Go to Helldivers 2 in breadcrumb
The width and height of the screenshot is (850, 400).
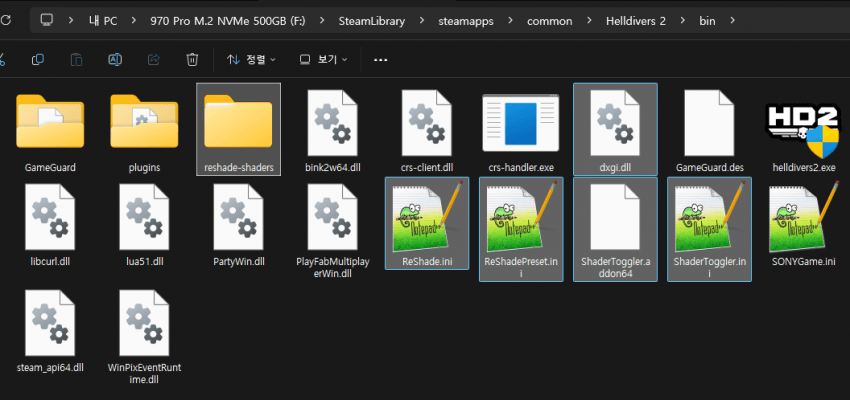click(636, 21)
